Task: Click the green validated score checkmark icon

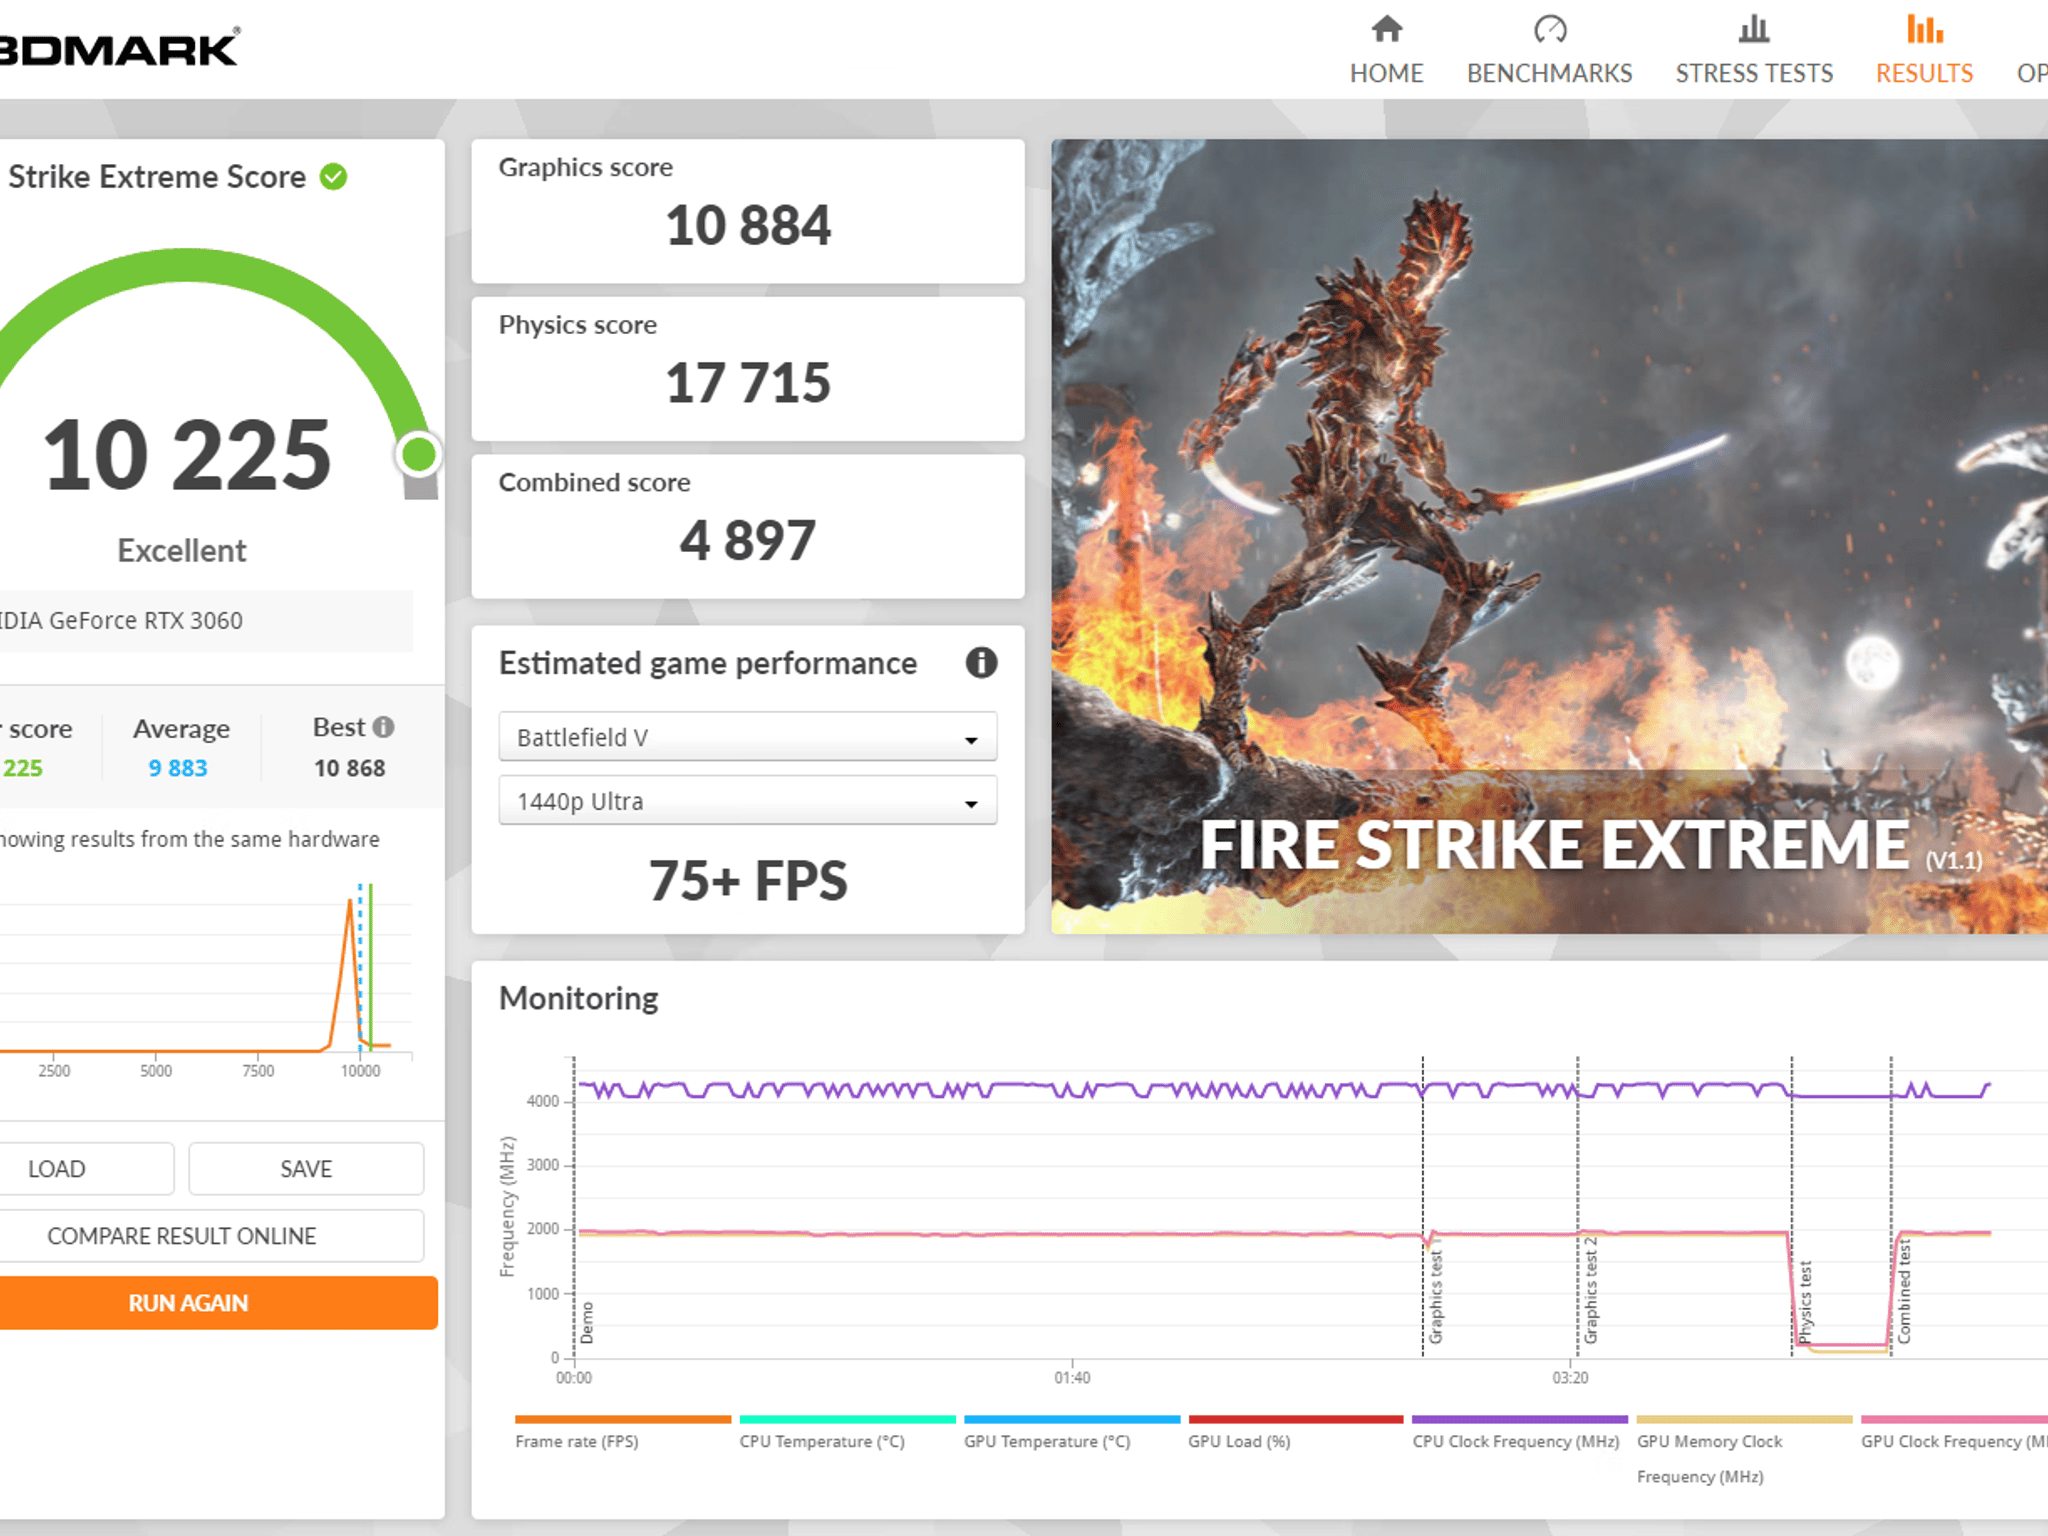Action: click(x=333, y=177)
